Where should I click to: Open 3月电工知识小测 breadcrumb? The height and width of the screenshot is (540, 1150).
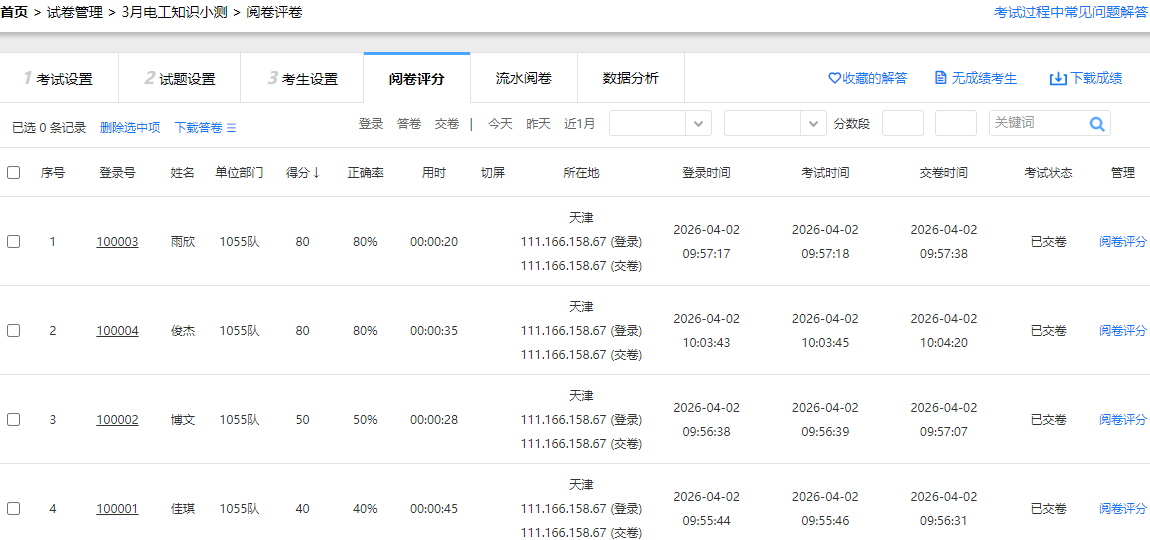coord(174,12)
